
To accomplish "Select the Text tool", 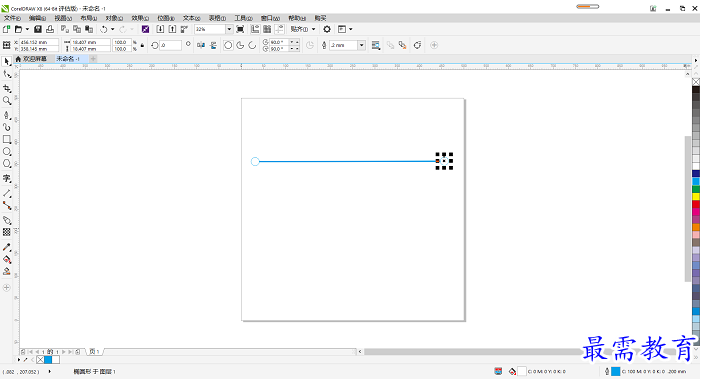I will [x=7, y=178].
